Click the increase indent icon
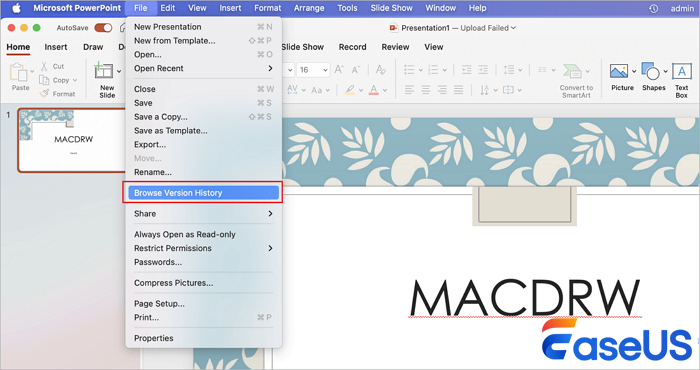The width and height of the screenshot is (700, 370). [x=483, y=70]
